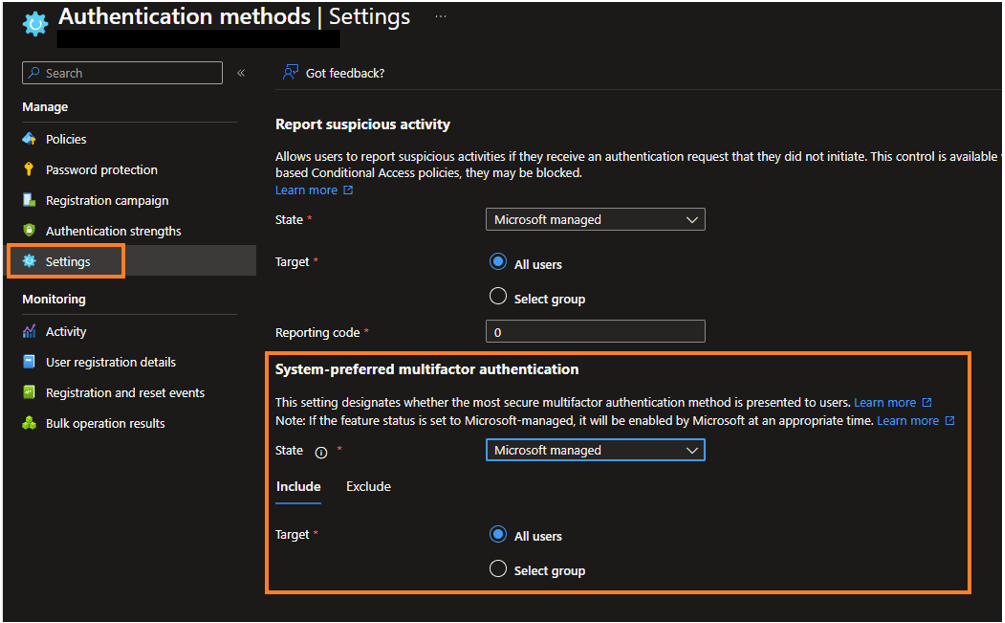Click the Settings gear icon in sidebar
This screenshot has height=623, width=1005.
(x=29, y=261)
